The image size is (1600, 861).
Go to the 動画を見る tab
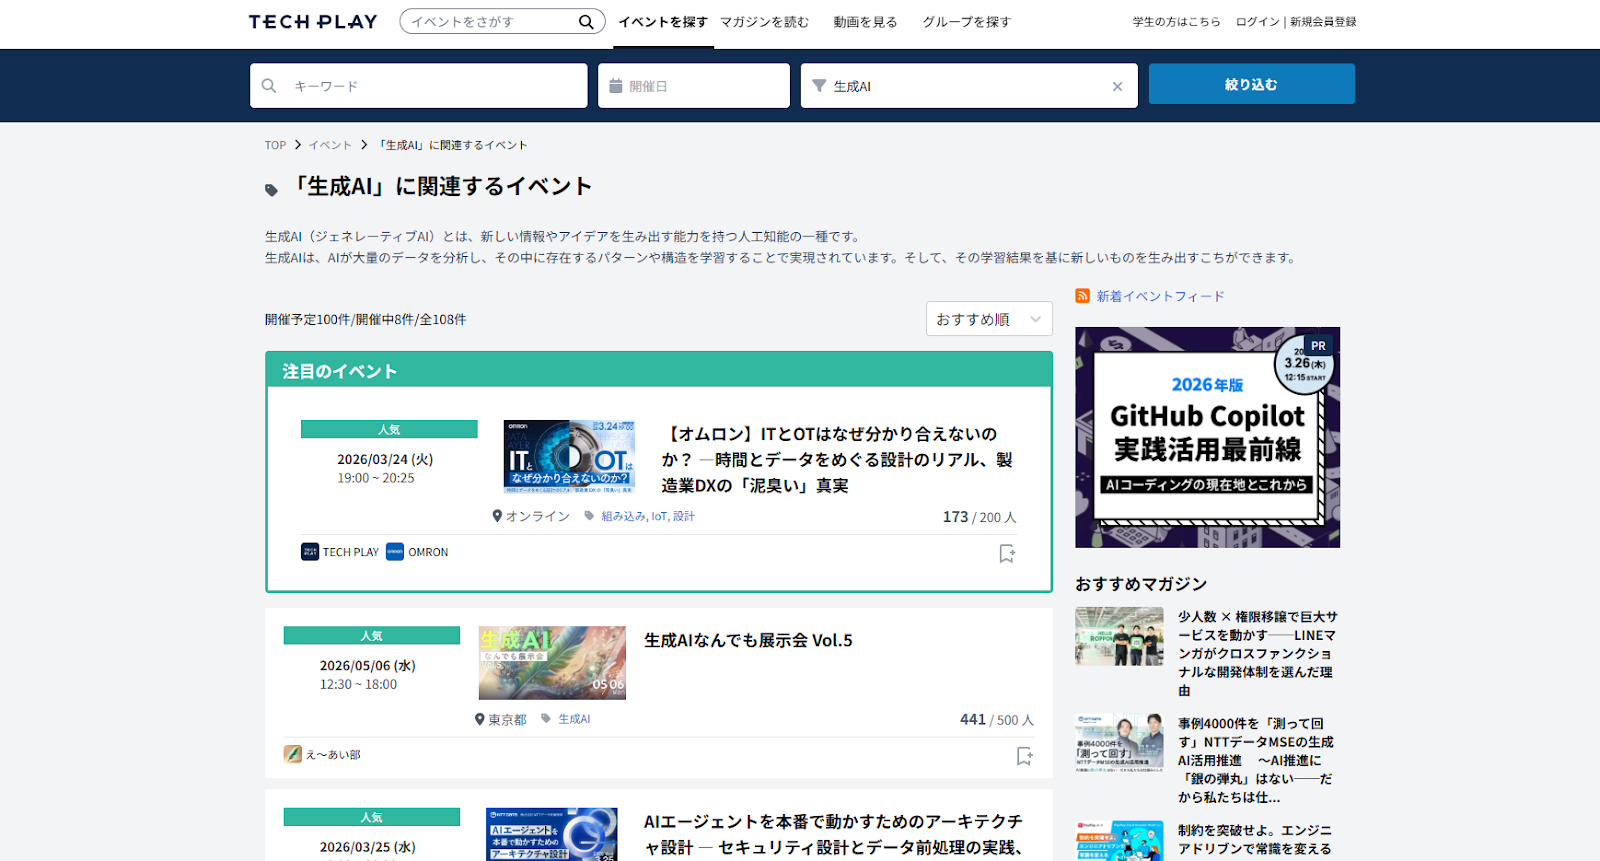[865, 22]
